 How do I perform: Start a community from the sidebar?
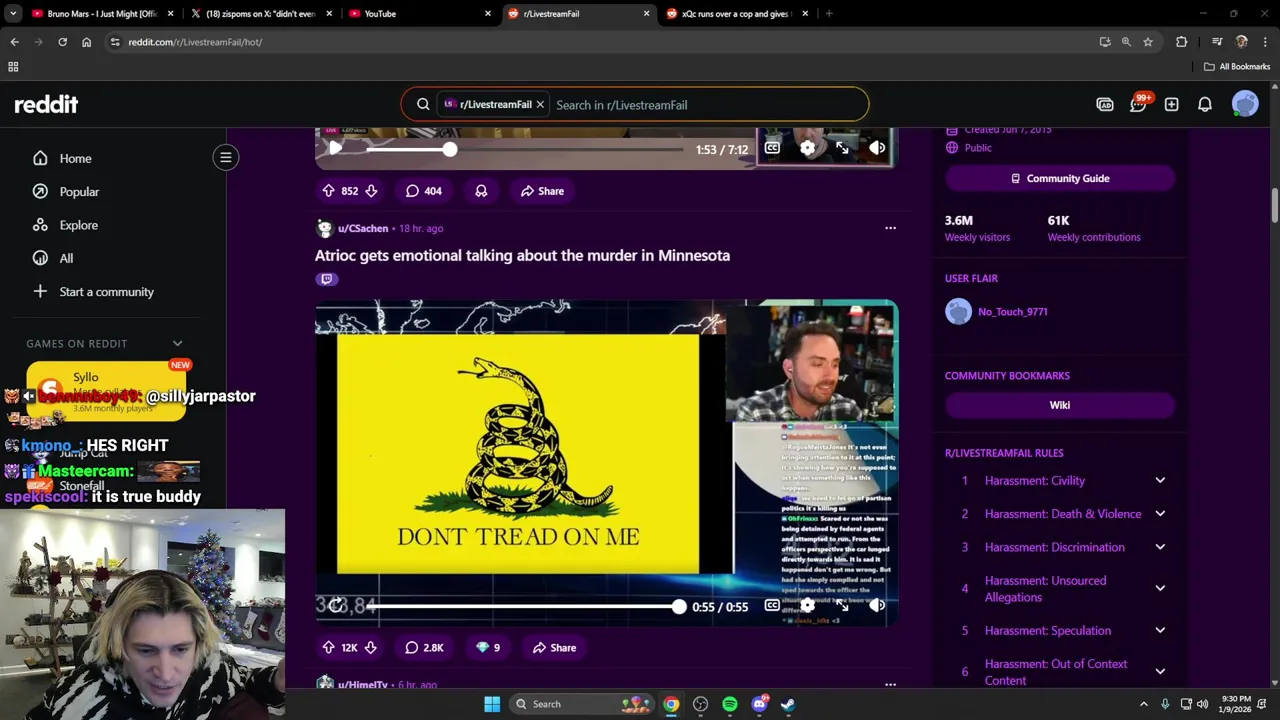[x=106, y=291]
